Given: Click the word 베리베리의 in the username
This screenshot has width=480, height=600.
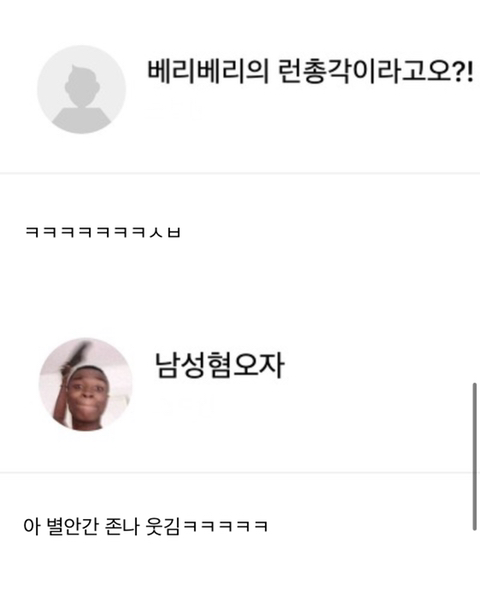Looking at the screenshot, I should click(208, 72).
